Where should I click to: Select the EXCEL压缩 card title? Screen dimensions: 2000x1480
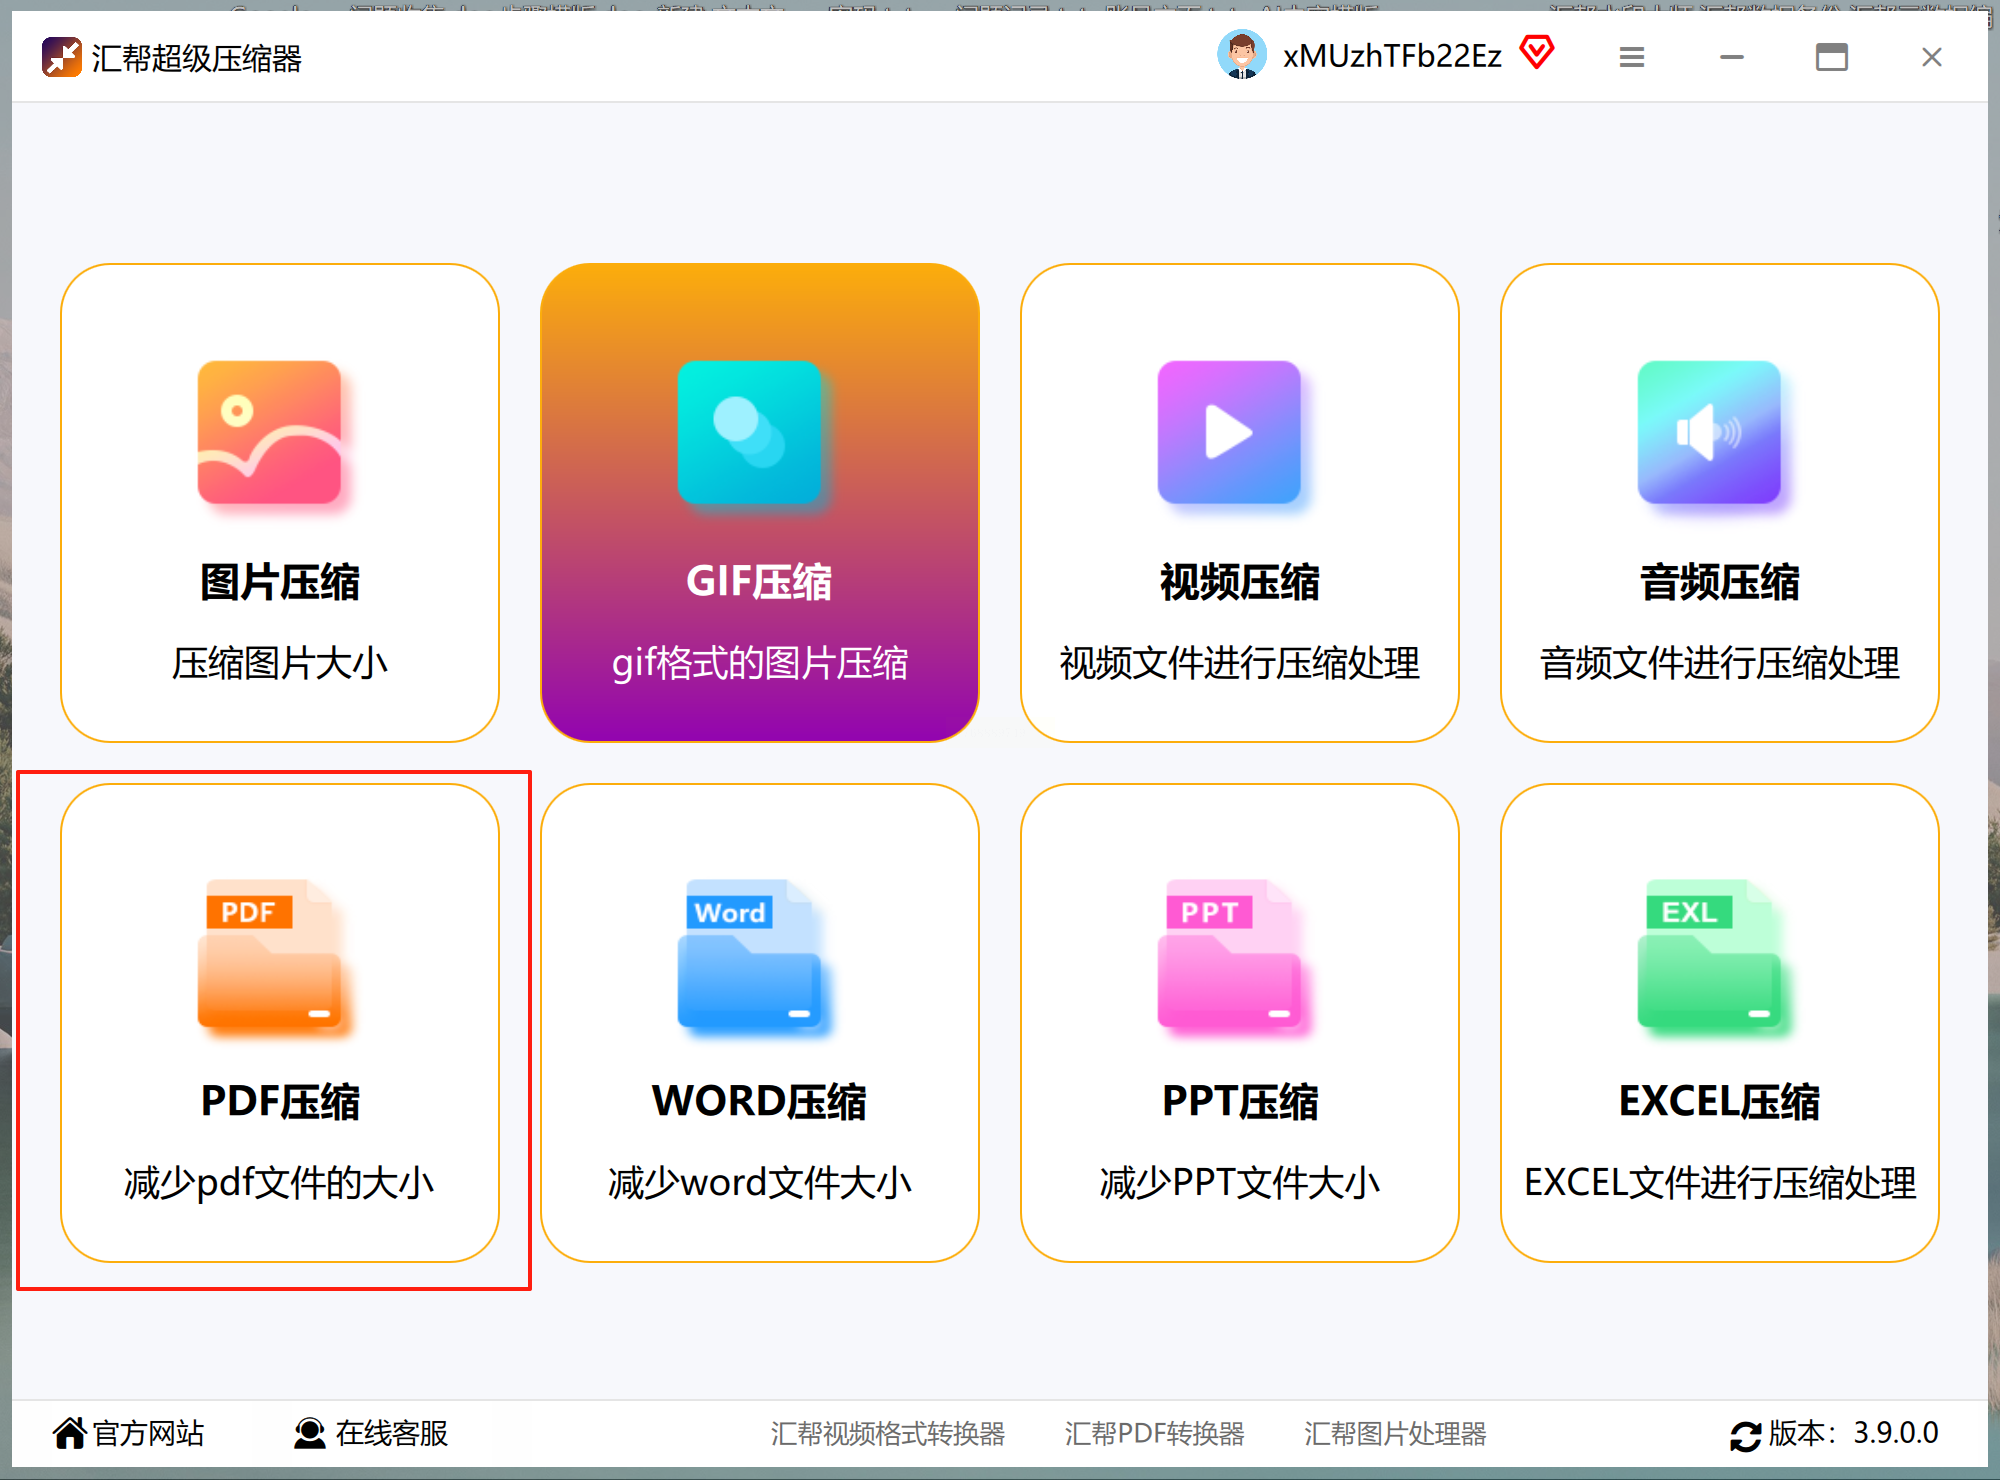tap(1719, 1101)
